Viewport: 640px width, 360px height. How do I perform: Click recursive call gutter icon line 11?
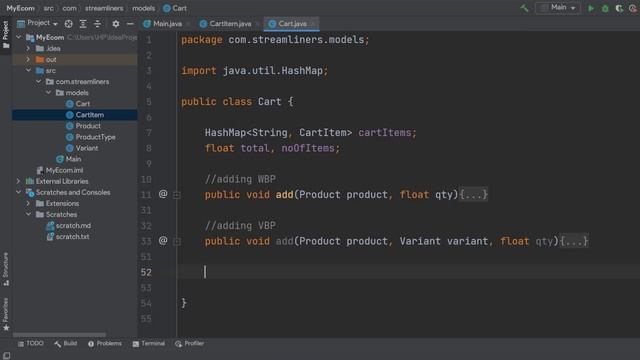(163, 194)
